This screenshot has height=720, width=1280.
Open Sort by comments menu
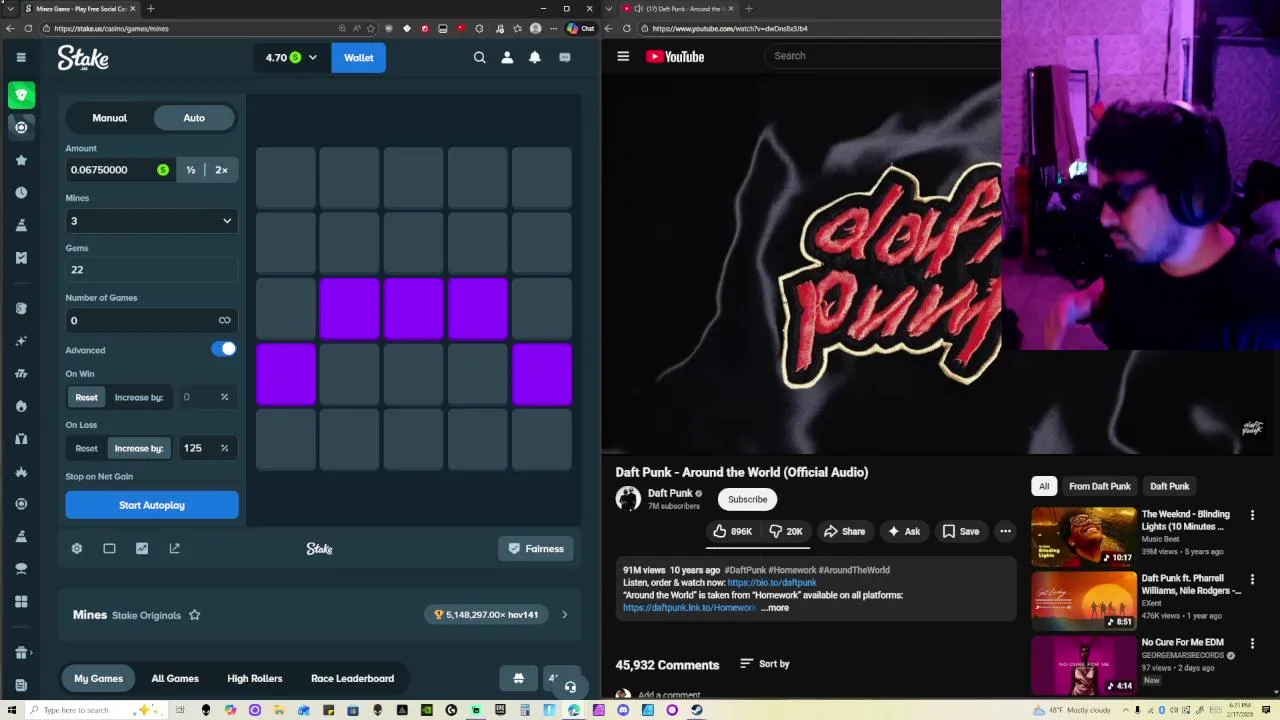click(x=765, y=663)
